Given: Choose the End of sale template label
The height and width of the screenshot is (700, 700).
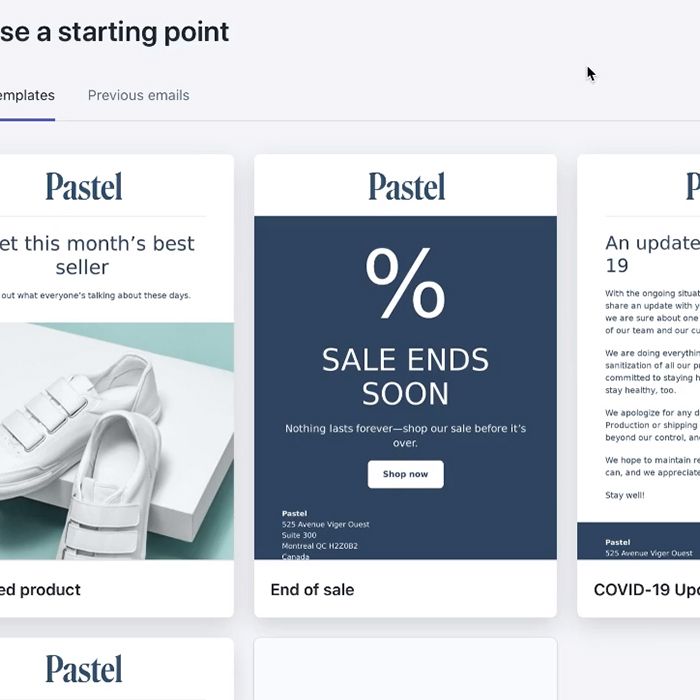Looking at the screenshot, I should tap(312, 590).
